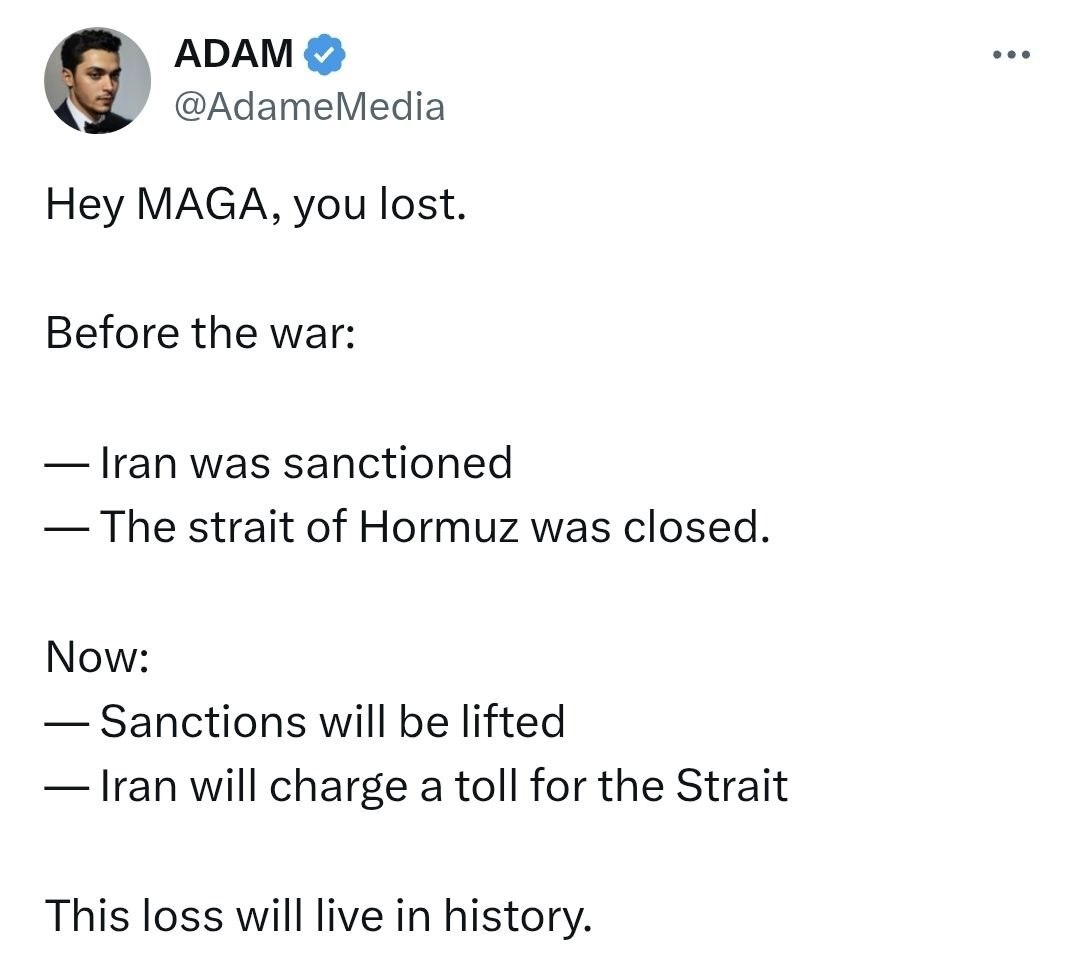The width and height of the screenshot is (1080, 962).
Task: Open ADAM's profile picture
Action: [97, 80]
